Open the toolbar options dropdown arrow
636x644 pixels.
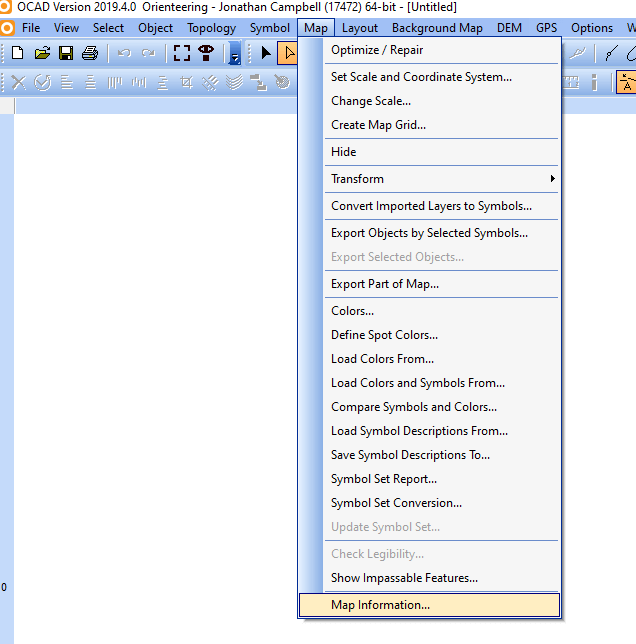coord(234,53)
